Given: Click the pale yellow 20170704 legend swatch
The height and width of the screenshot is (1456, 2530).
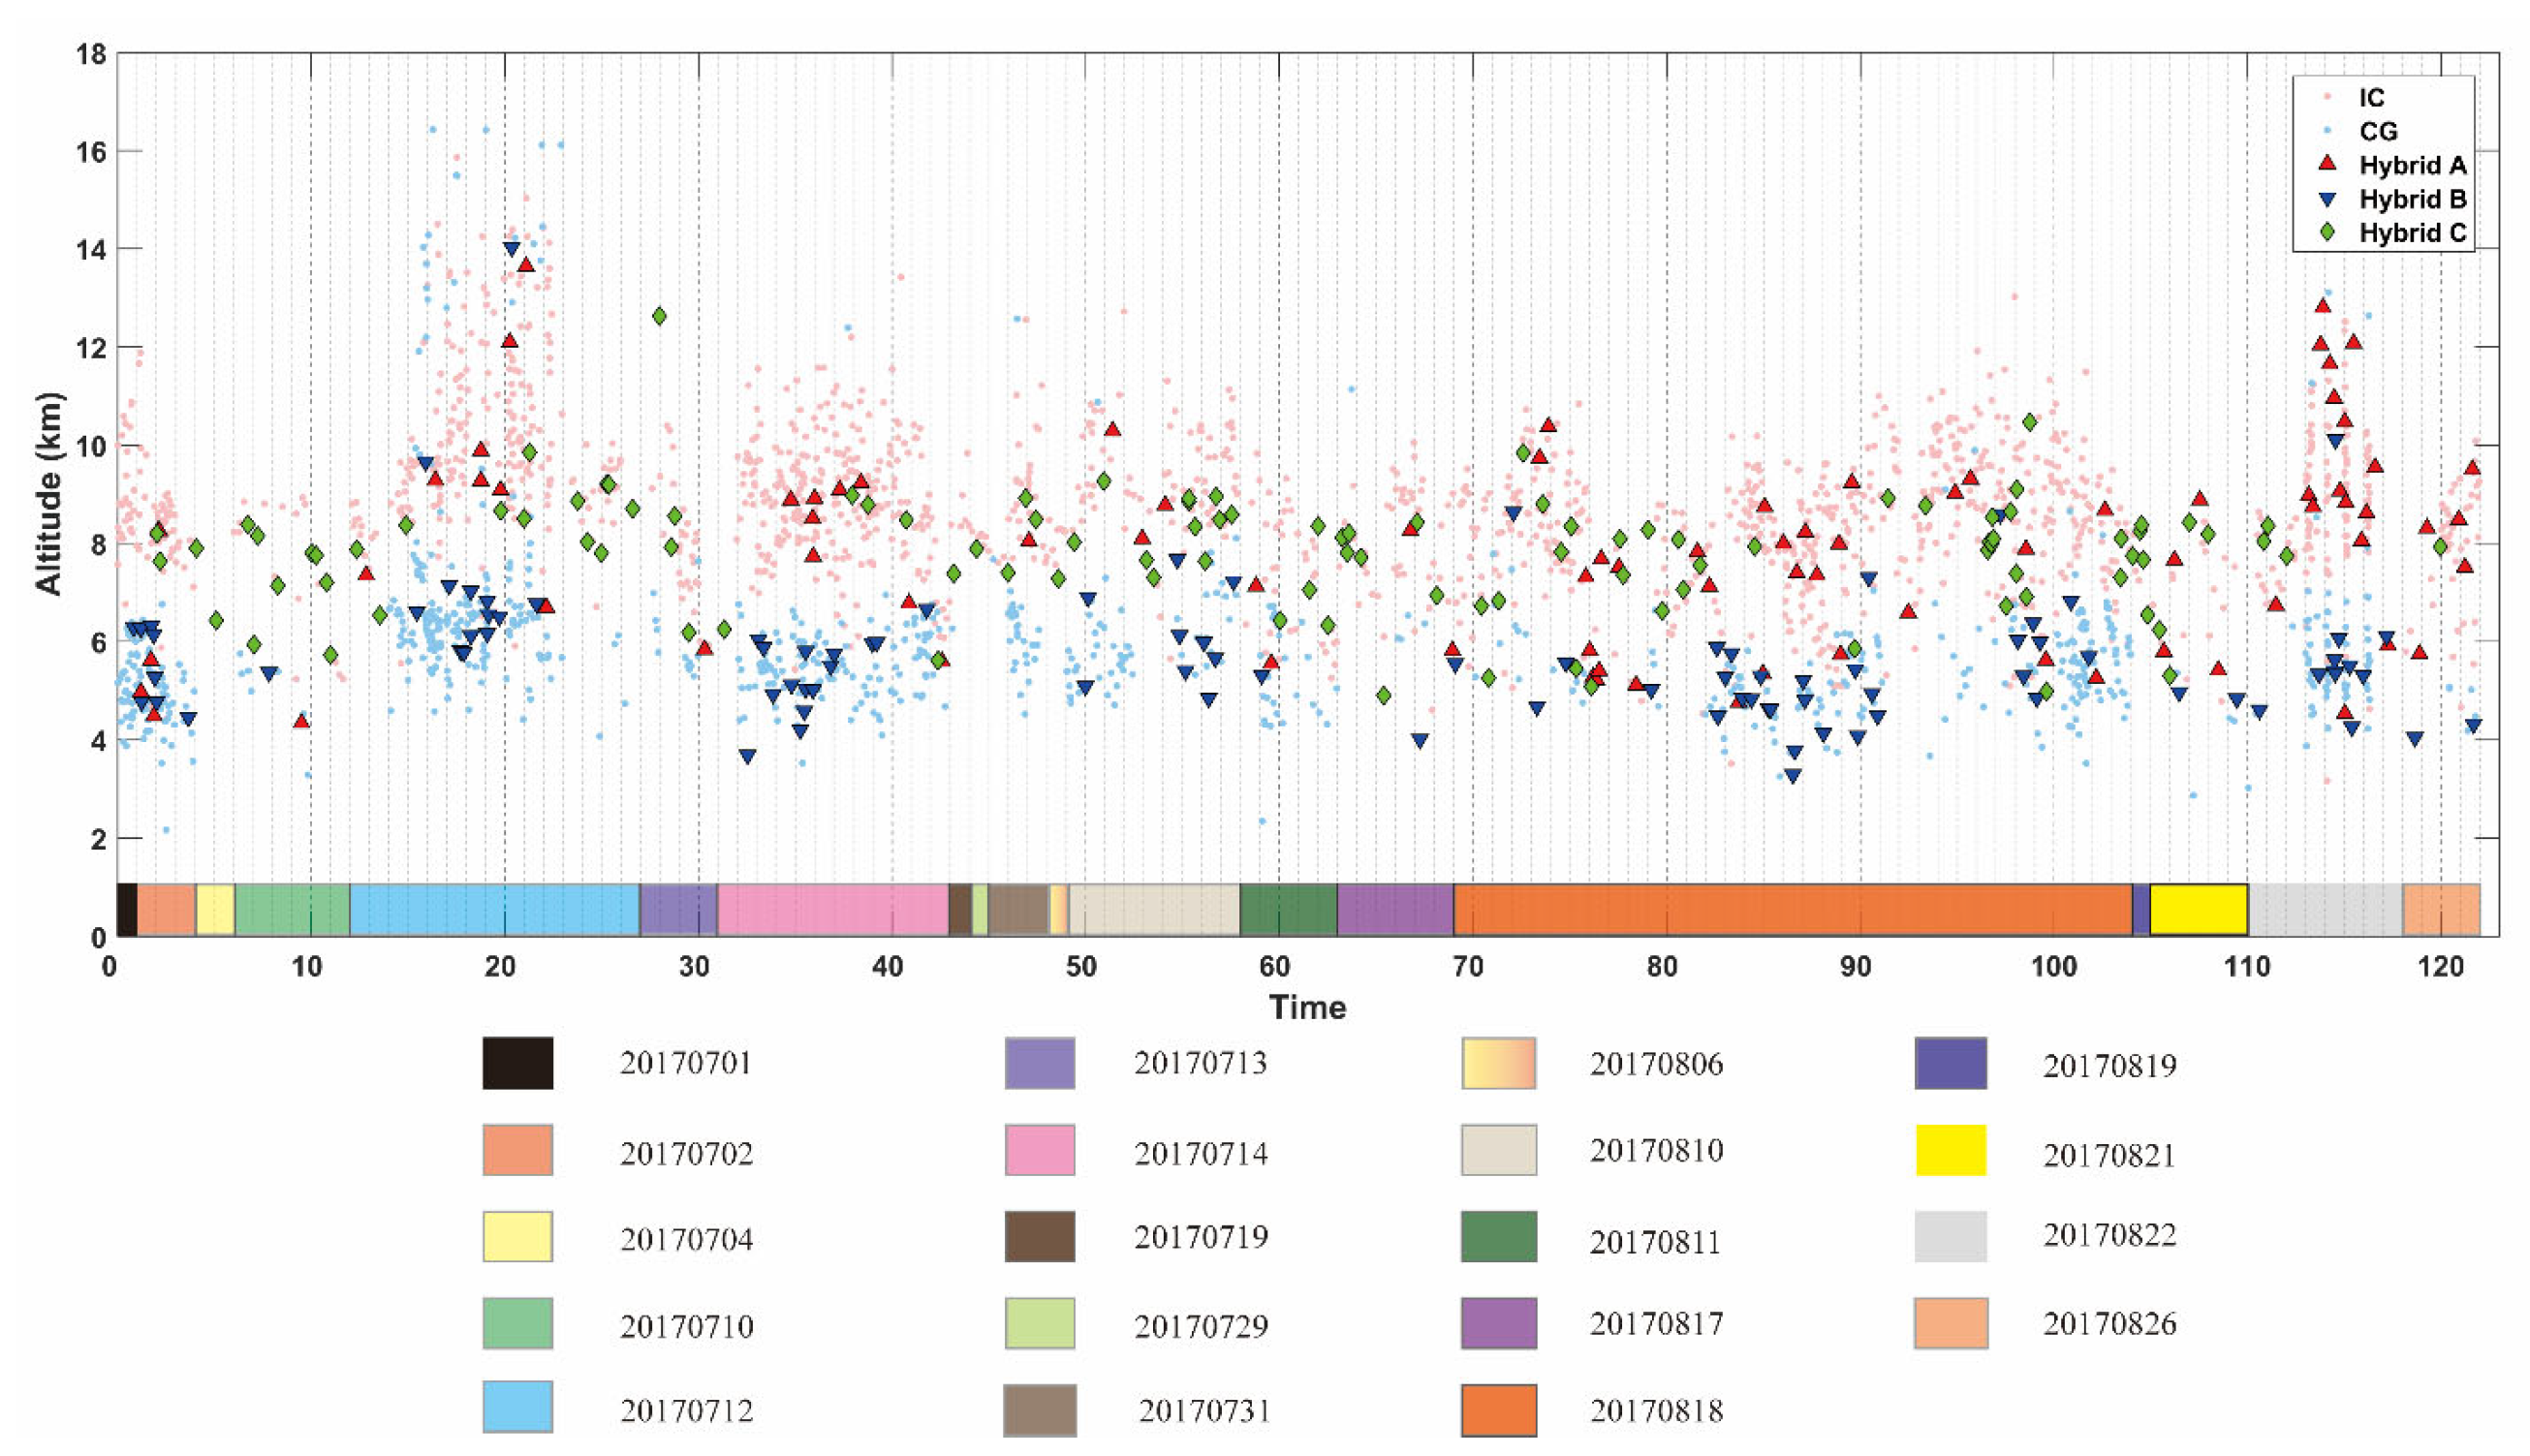Looking at the screenshot, I should [517, 1236].
